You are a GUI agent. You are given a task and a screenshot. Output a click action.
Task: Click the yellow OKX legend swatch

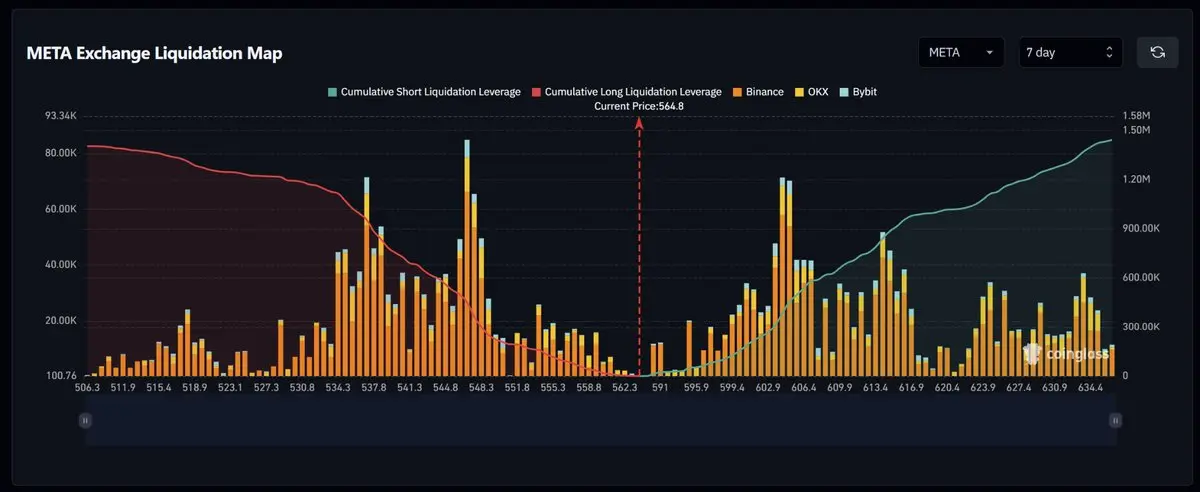[x=799, y=91]
